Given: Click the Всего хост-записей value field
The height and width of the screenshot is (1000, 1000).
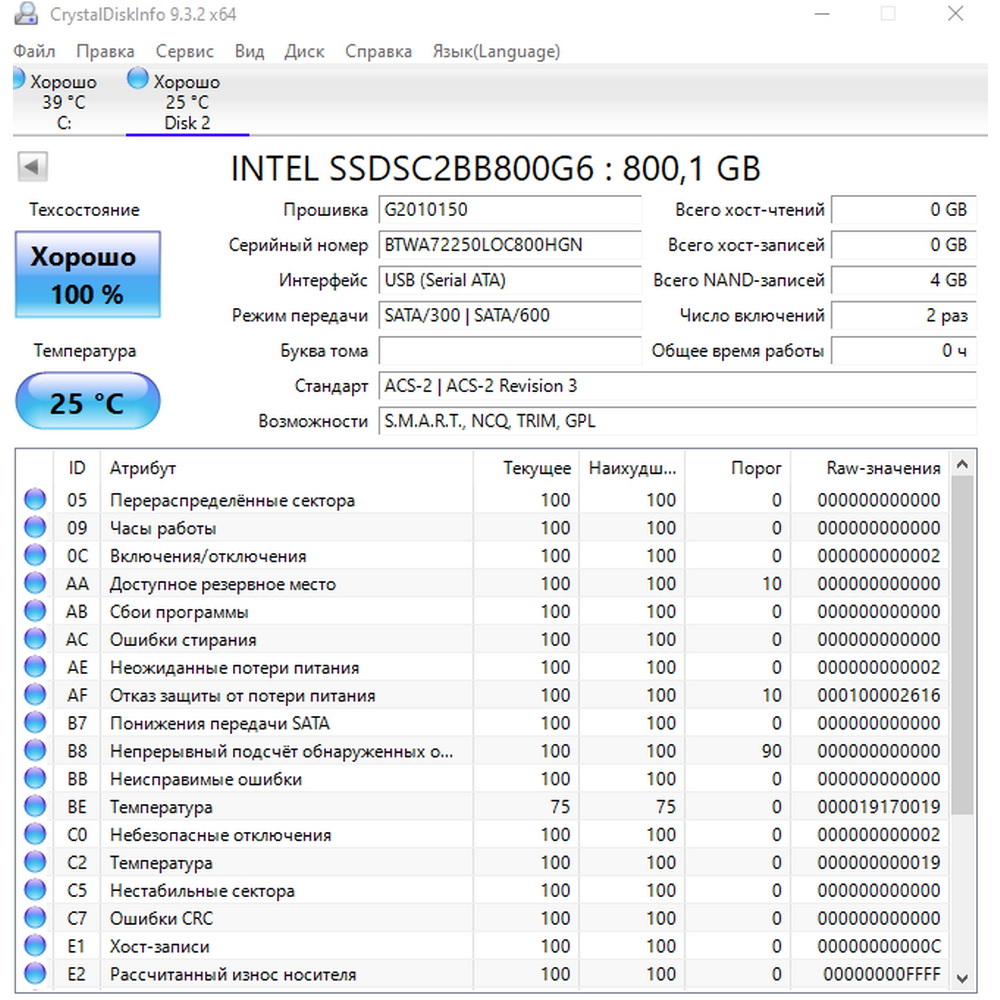Looking at the screenshot, I should [x=904, y=245].
